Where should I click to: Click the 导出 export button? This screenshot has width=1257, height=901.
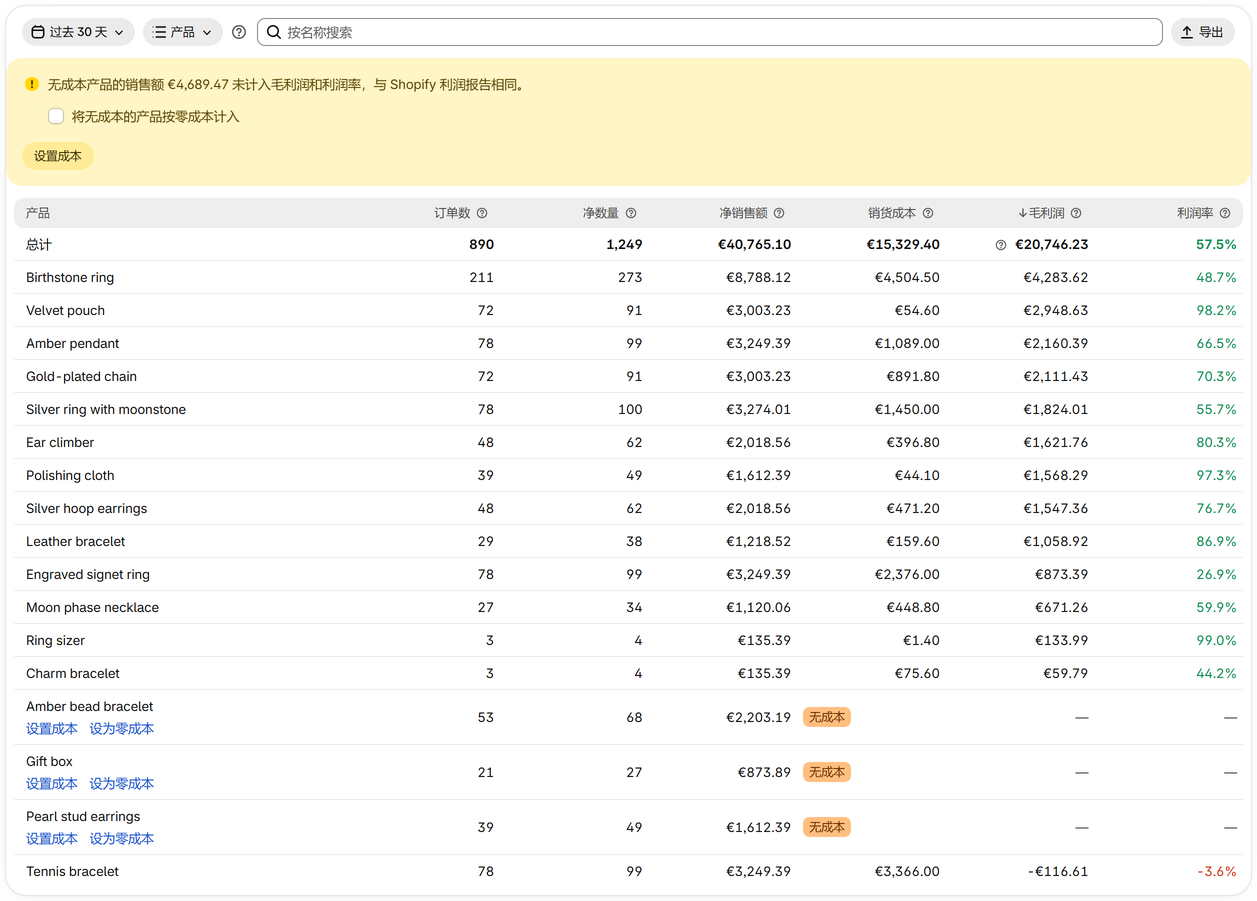(1202, 32)
